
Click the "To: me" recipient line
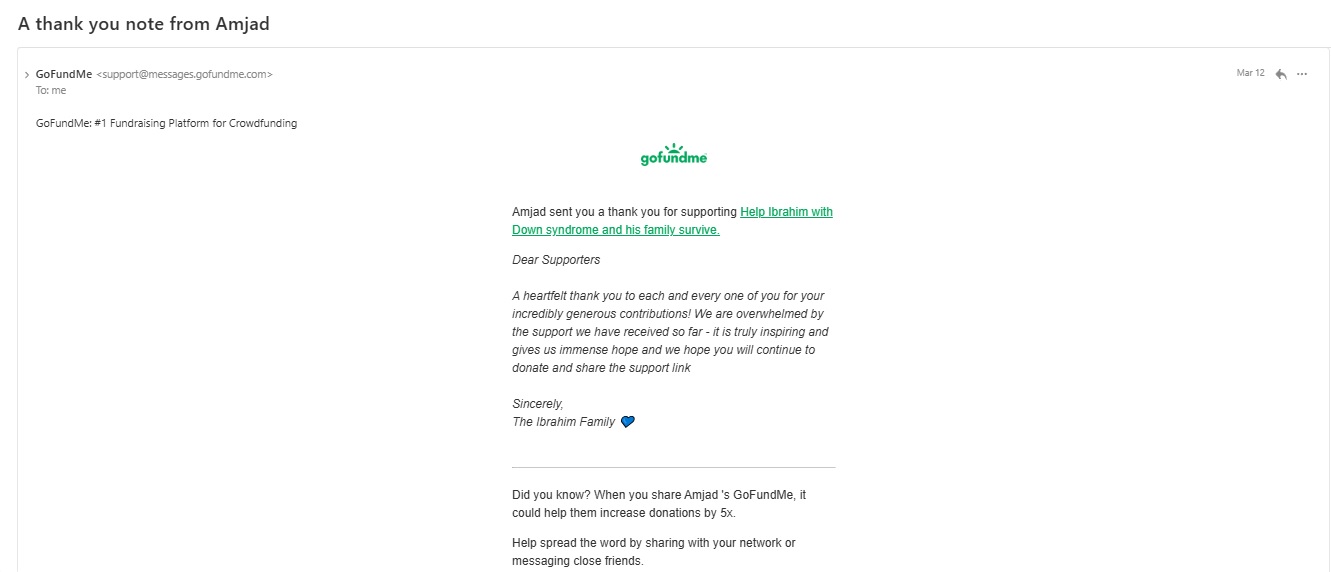pos(51,90)
